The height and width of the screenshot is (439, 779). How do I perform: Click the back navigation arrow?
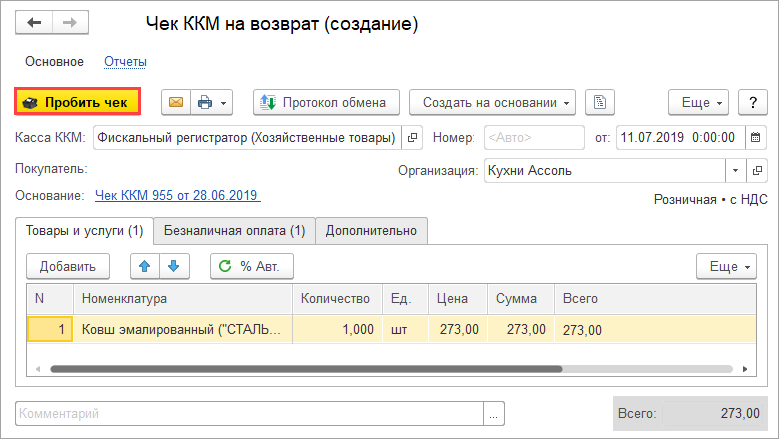[x=34, y=22]
